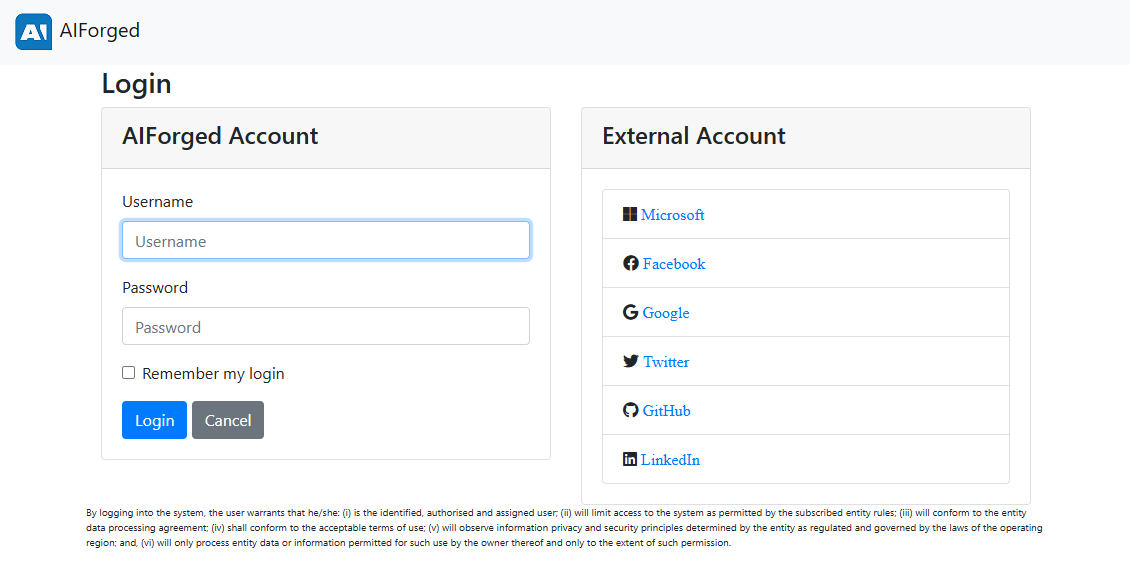Click the GitHub octocat icon

[x=631, y=410]
